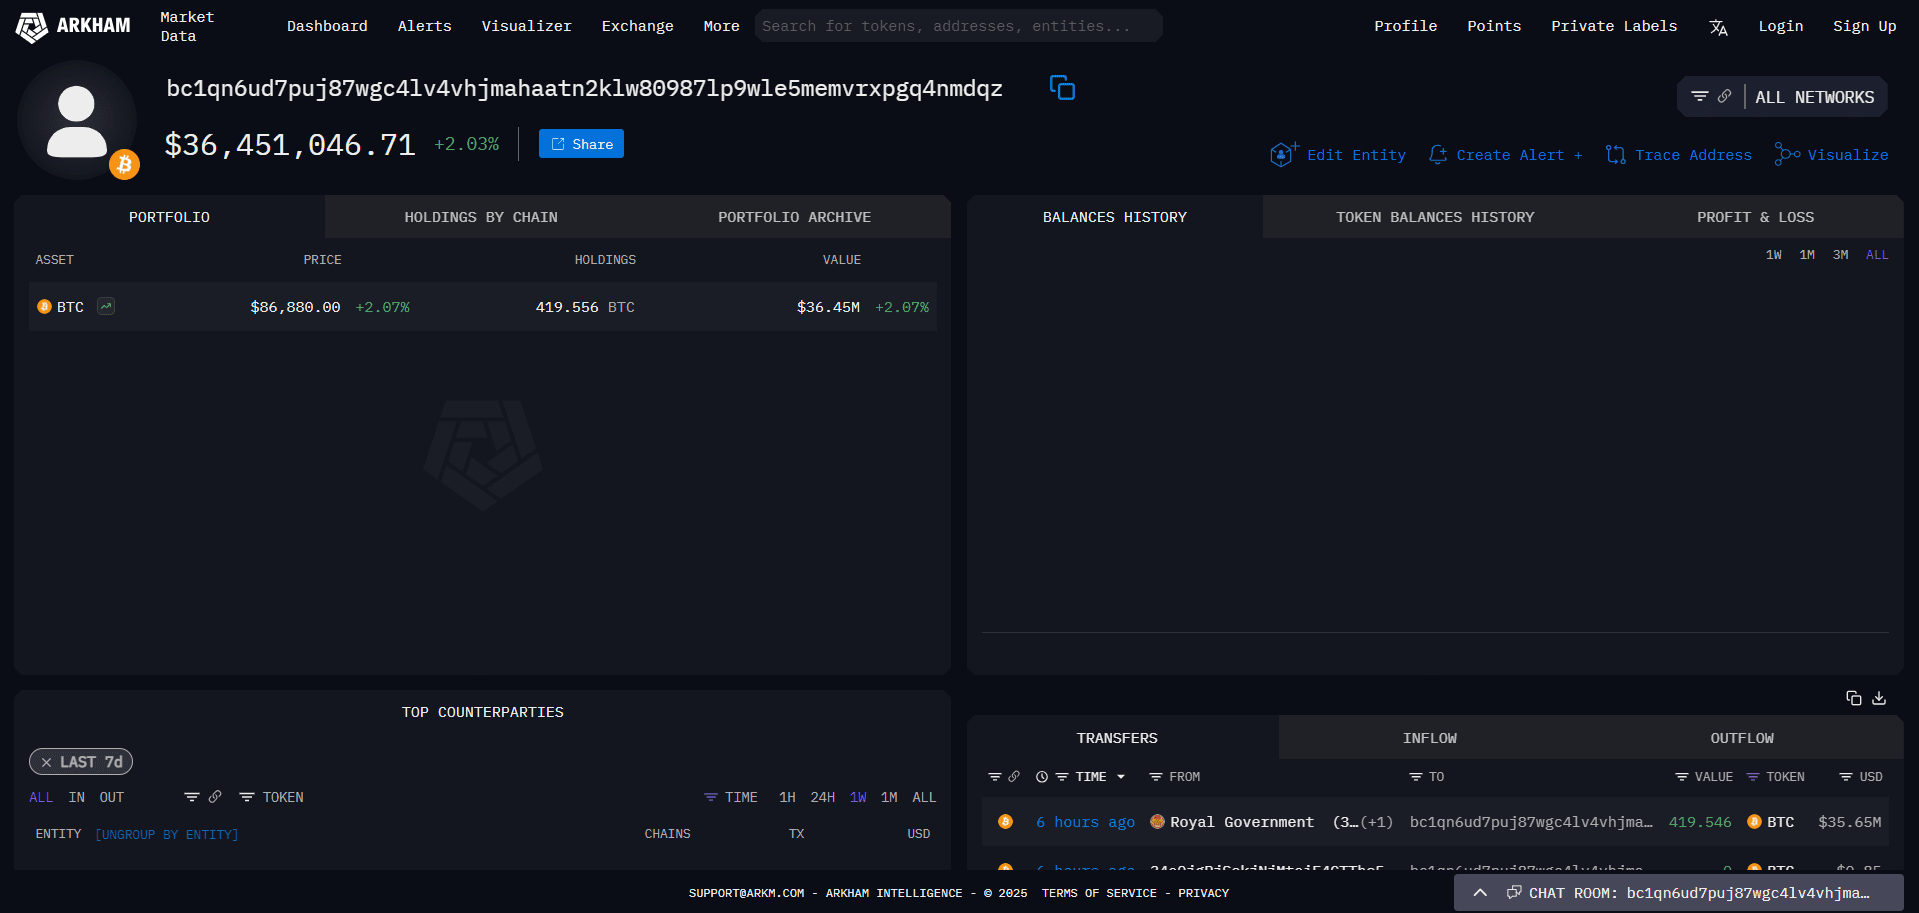Click the clock icon beside TIME in Transfers

pyautogui.click(x=1042, y=777)
